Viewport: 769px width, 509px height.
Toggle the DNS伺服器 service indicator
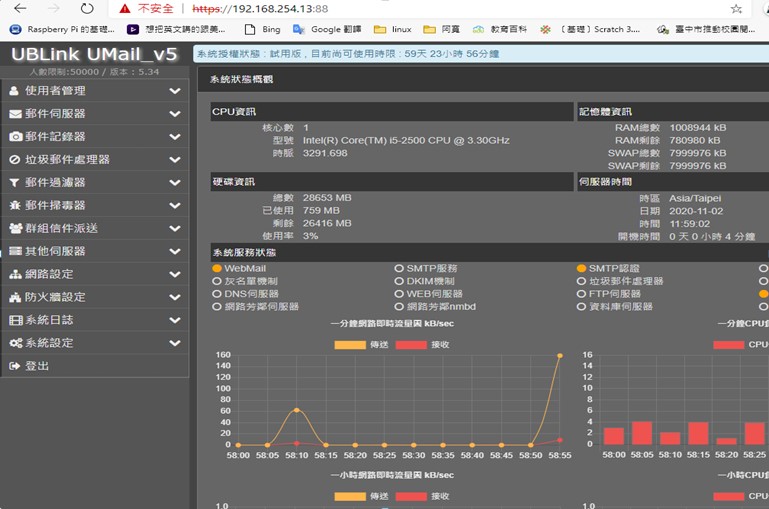tap(217, 294)
